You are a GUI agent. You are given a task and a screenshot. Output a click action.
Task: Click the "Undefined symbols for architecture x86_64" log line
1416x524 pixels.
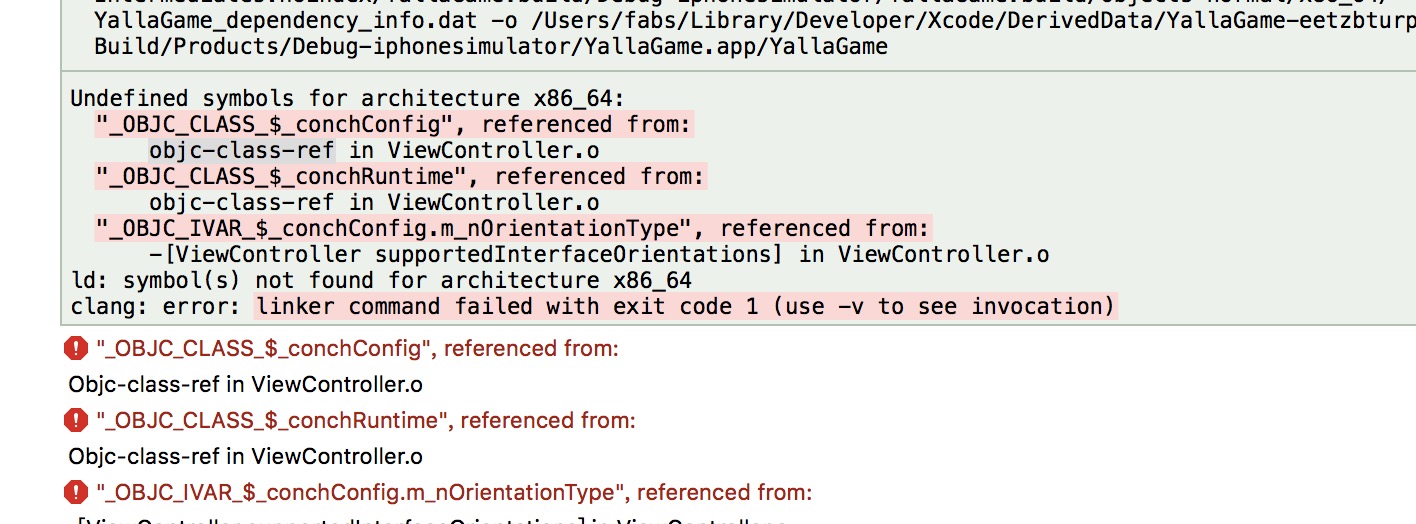click(x=346, y=99)
